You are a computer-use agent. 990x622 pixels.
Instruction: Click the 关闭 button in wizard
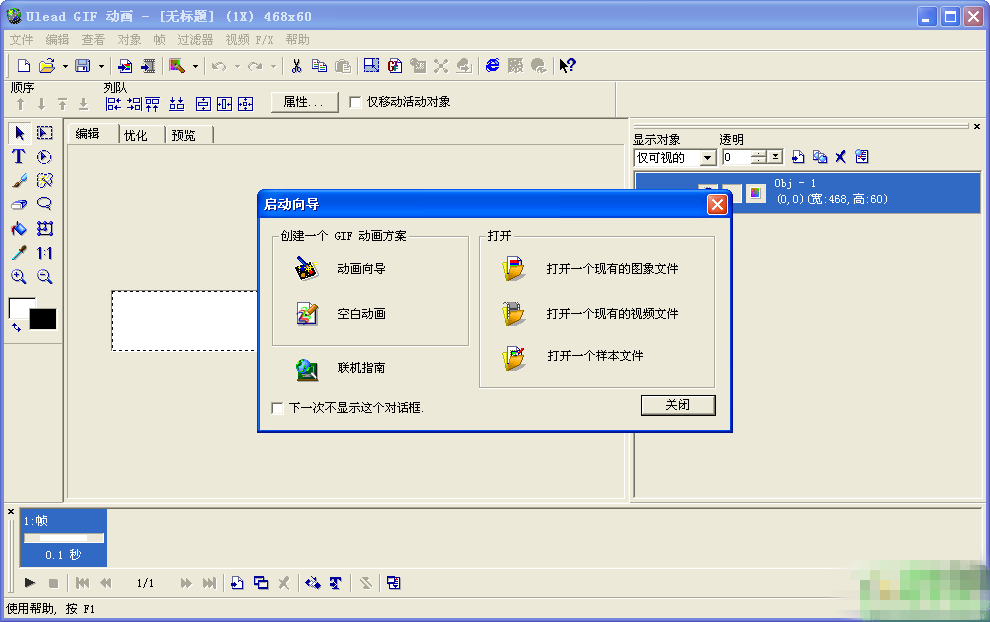pos(678,405)
